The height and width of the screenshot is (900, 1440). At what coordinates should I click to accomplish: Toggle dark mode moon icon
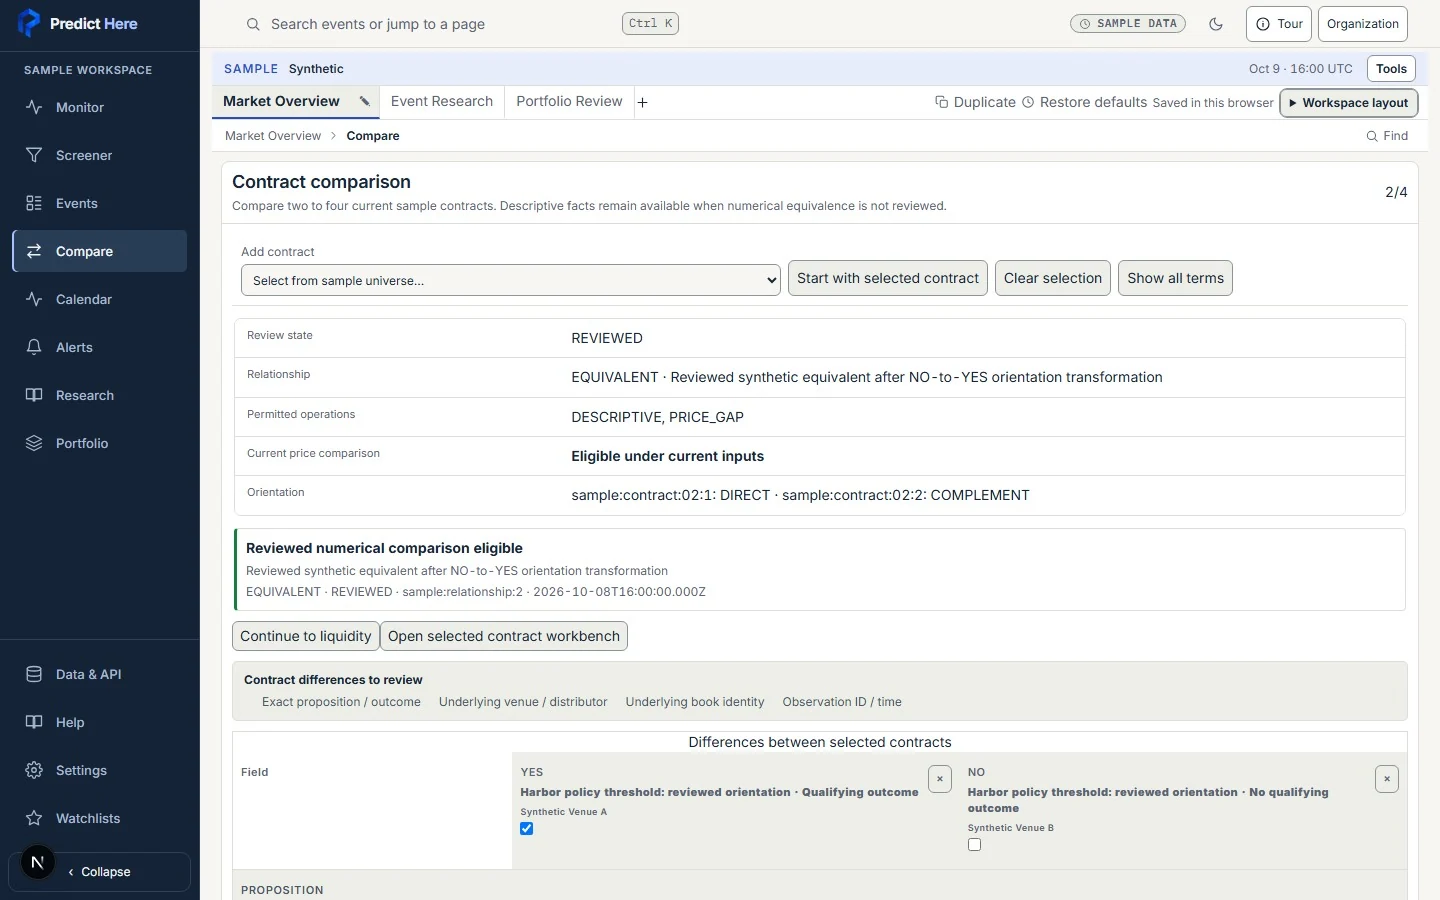[x=1216, y=24]
